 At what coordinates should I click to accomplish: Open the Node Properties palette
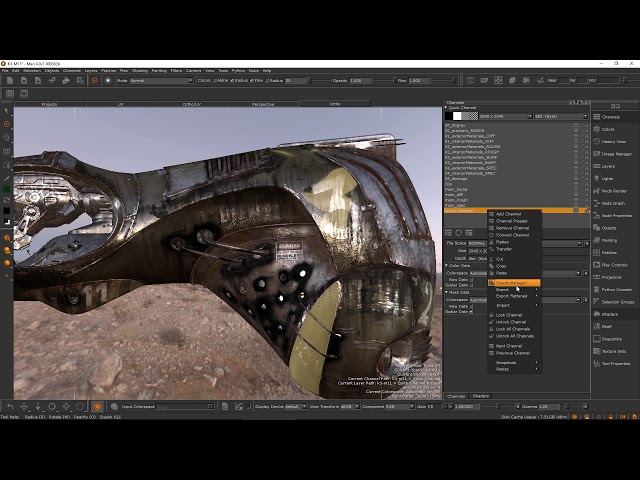tap(615, 216)
